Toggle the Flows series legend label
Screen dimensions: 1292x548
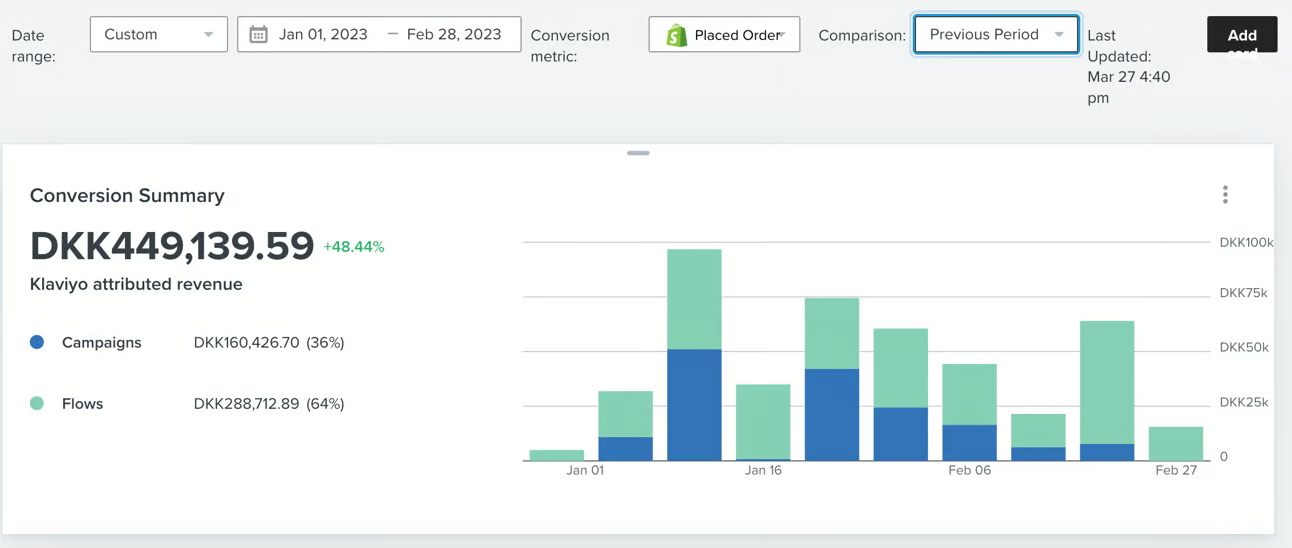(82, 404)
